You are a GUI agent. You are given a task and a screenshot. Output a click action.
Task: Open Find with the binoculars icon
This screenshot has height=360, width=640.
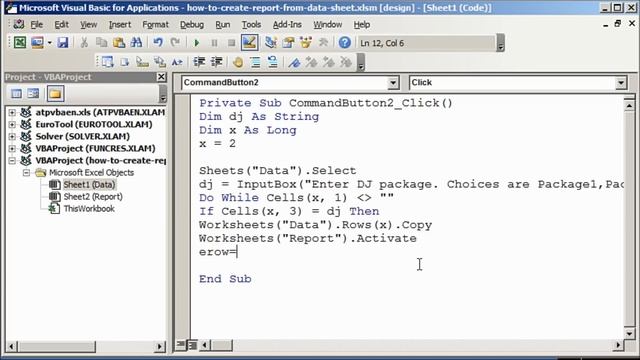(x=136, y=42)
